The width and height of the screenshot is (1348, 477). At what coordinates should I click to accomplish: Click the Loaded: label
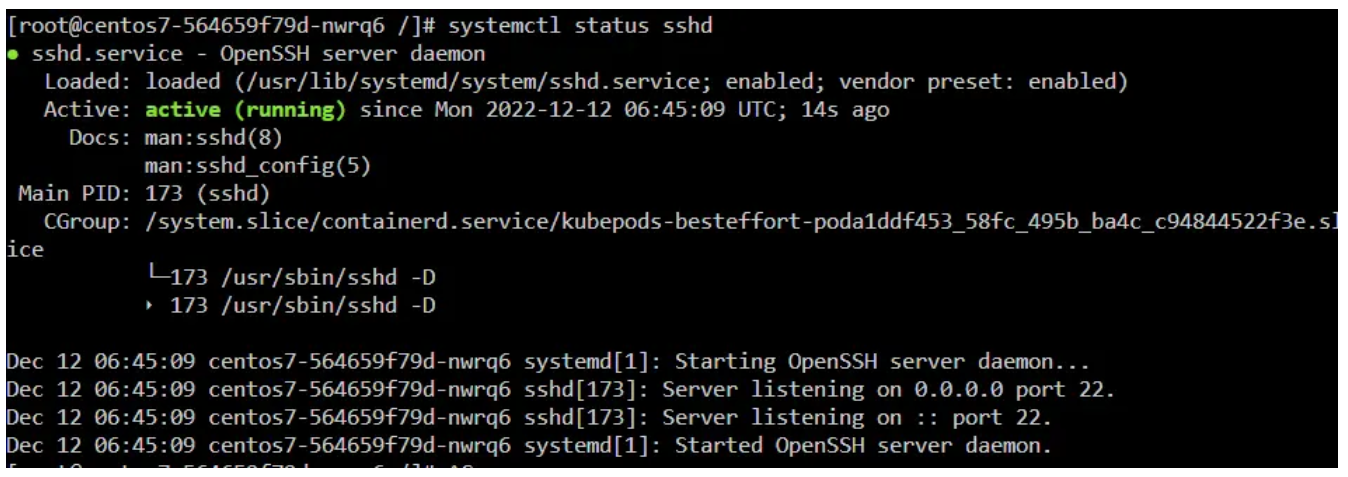[x=88, y=82]
